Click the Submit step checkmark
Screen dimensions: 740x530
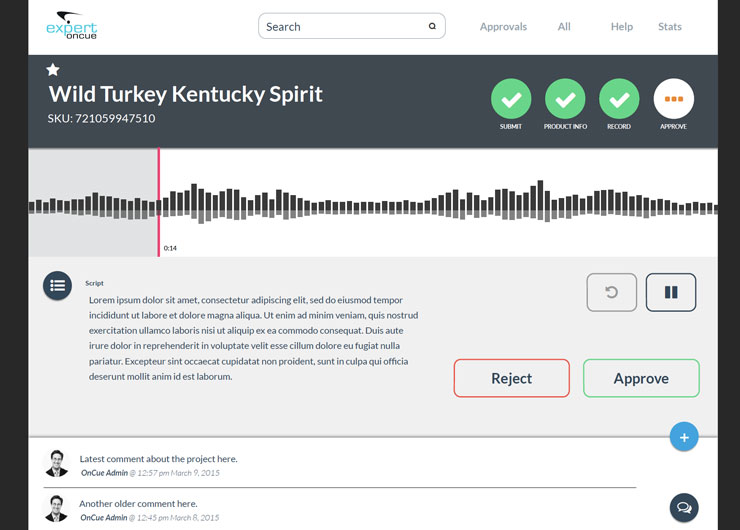tap(511, 99)
